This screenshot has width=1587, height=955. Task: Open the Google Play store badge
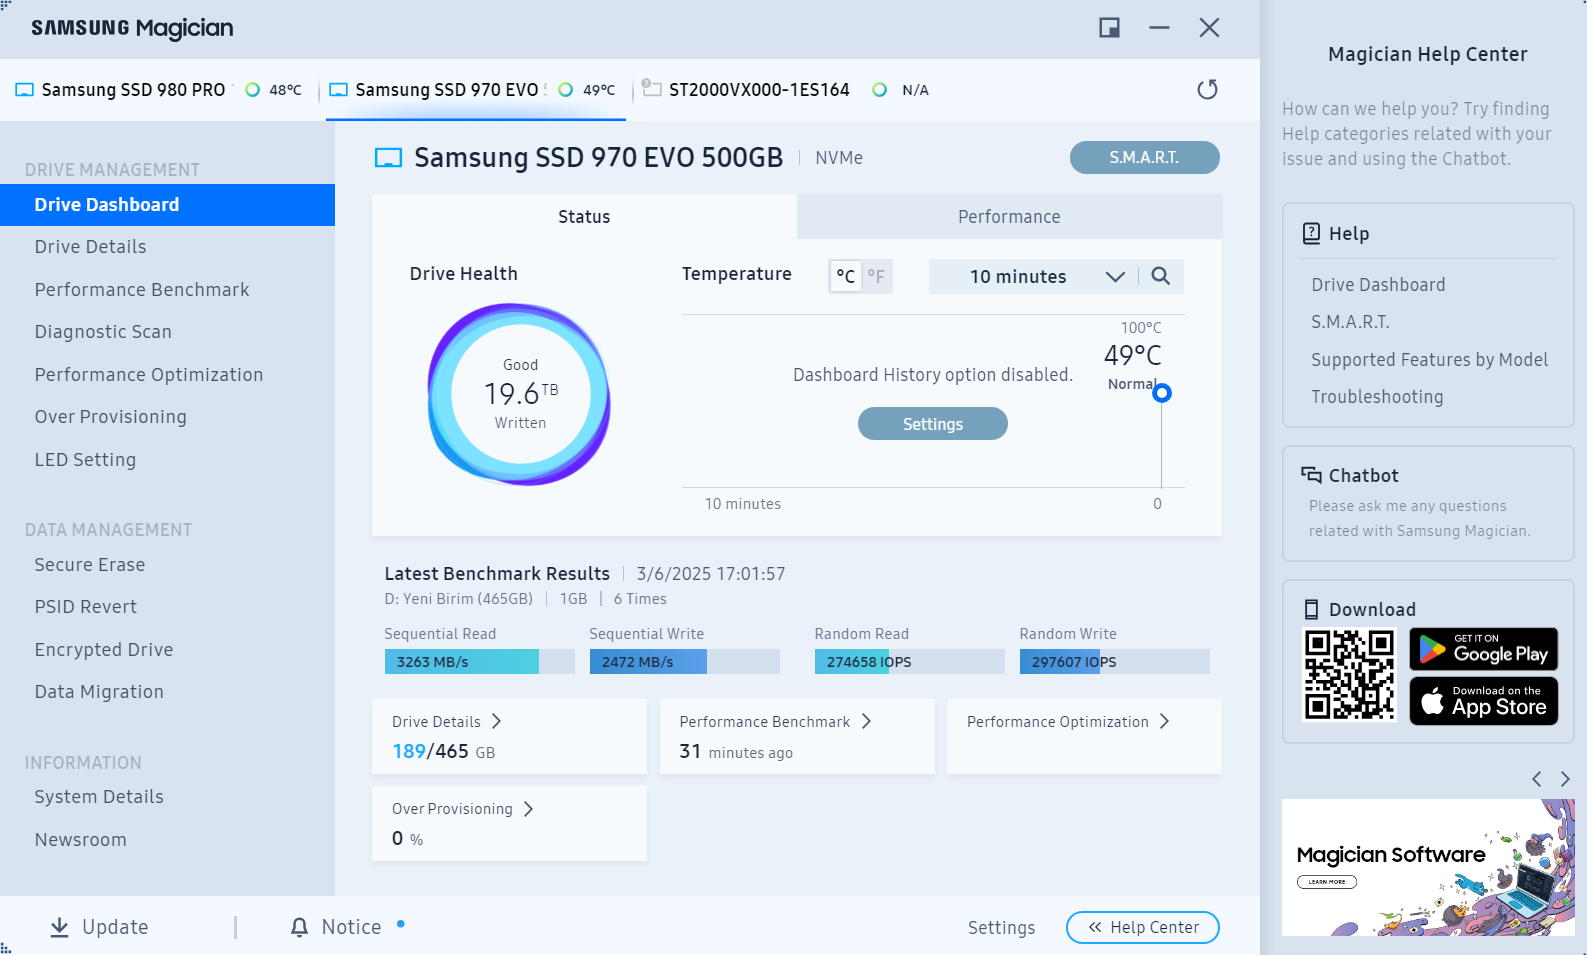(x=1483, y=649)
